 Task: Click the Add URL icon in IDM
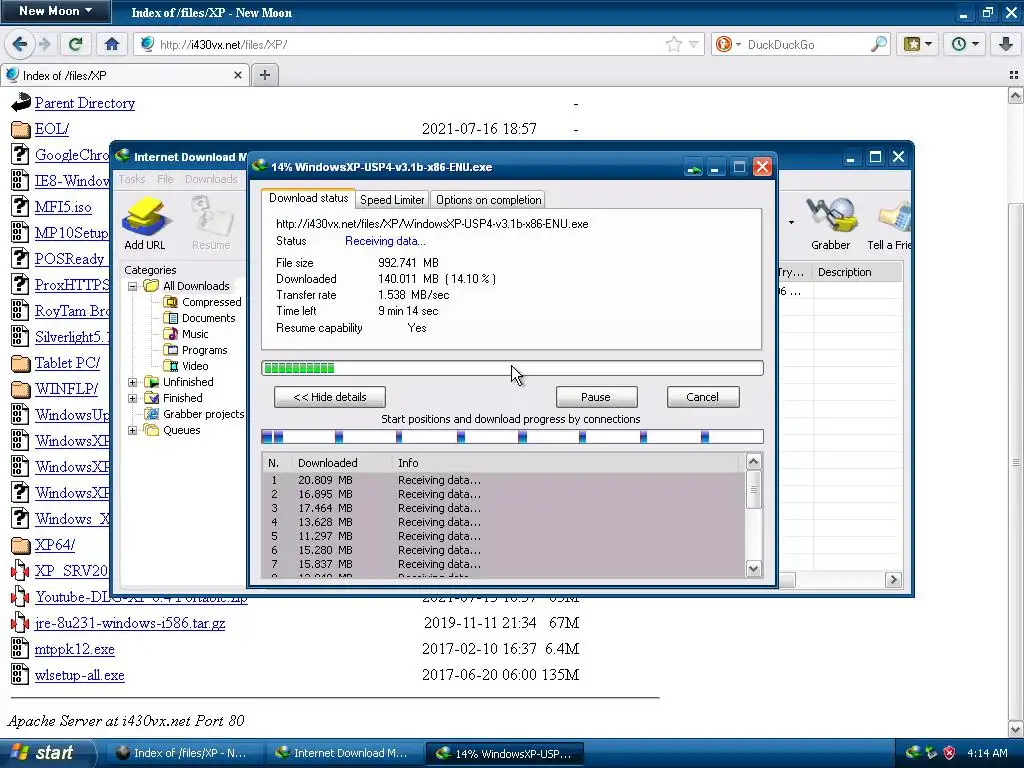(x=145, y=224)
